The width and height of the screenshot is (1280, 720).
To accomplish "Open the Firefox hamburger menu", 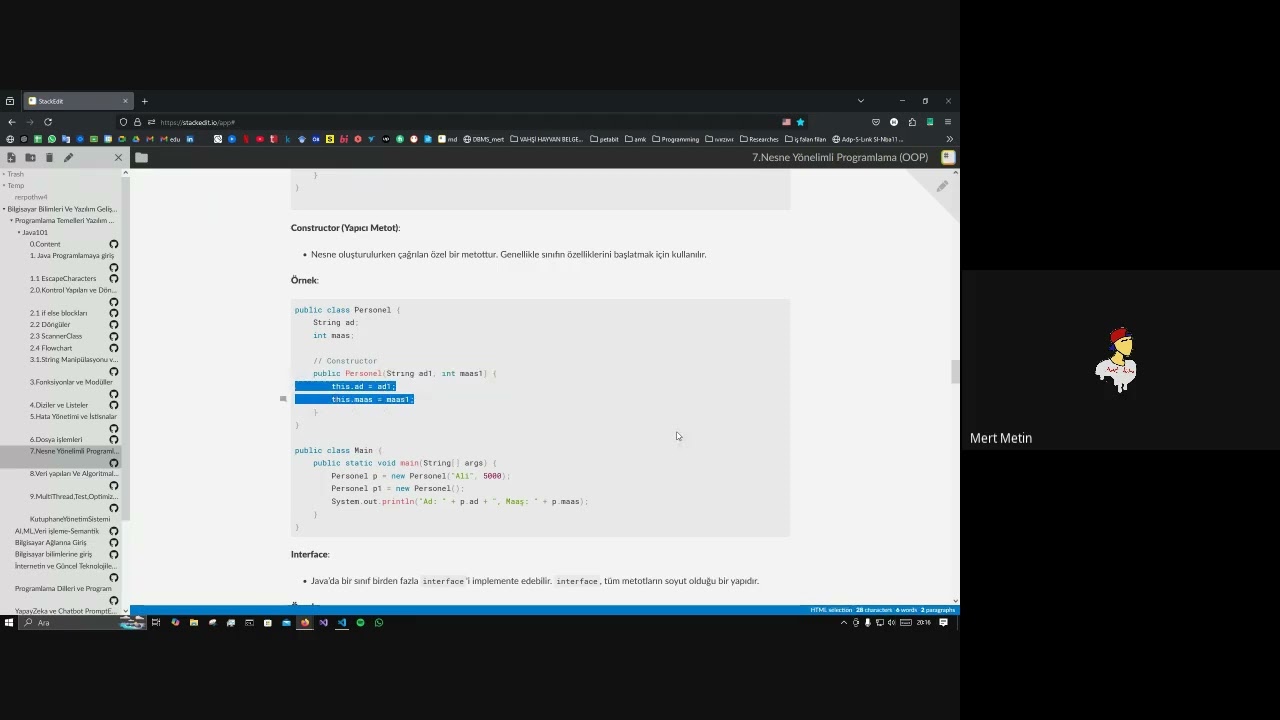I will pyautogui.click(x=948, y=122).
